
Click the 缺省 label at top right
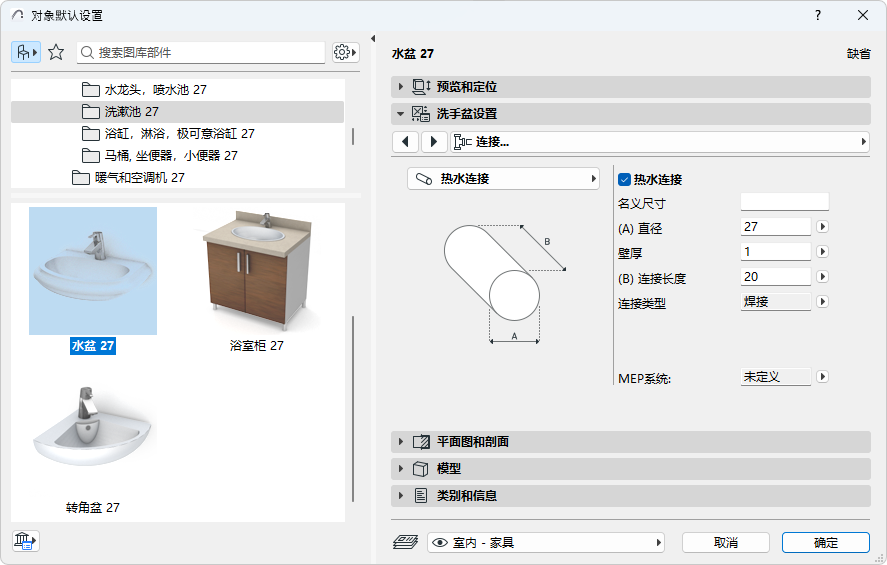pyautogui.click(x=858, y=54)
